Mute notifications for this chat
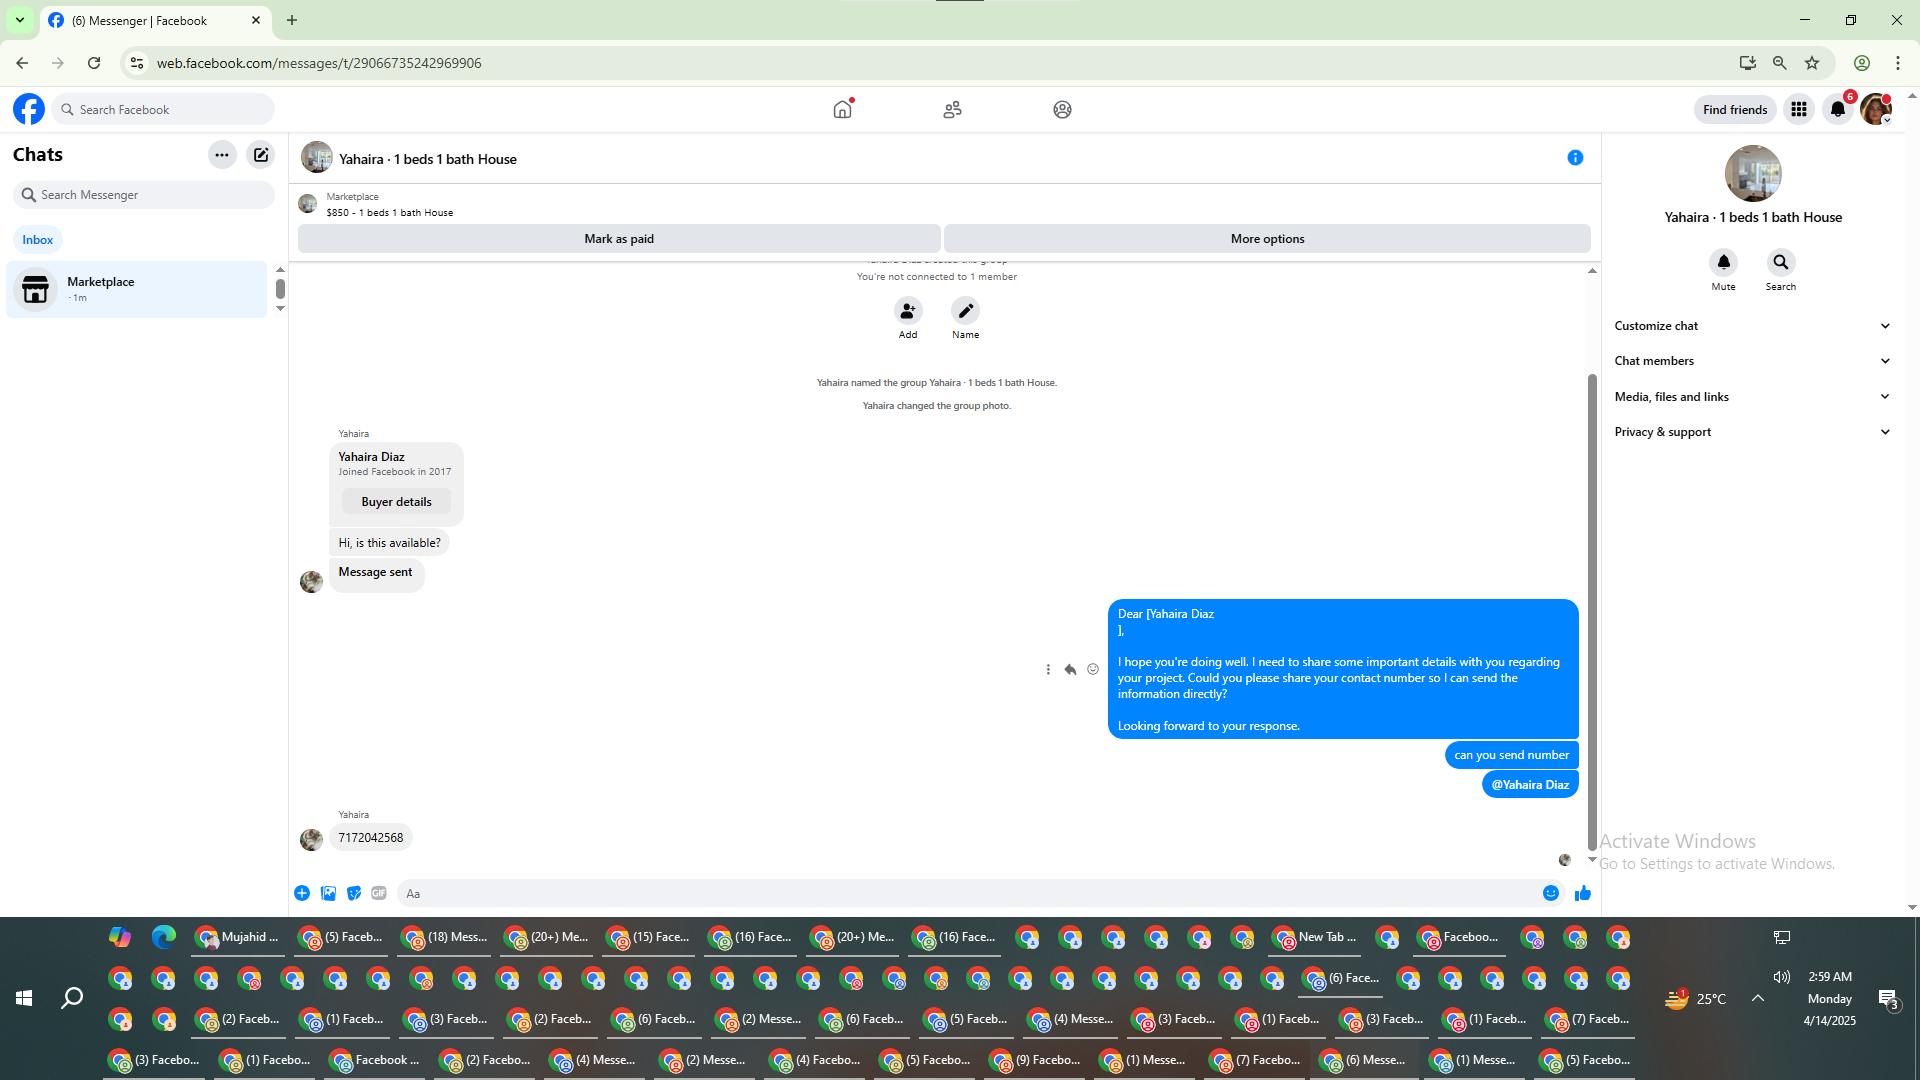Image resolution: width=1920 pixels, height=1080 pixels. tap(1723, 263)
